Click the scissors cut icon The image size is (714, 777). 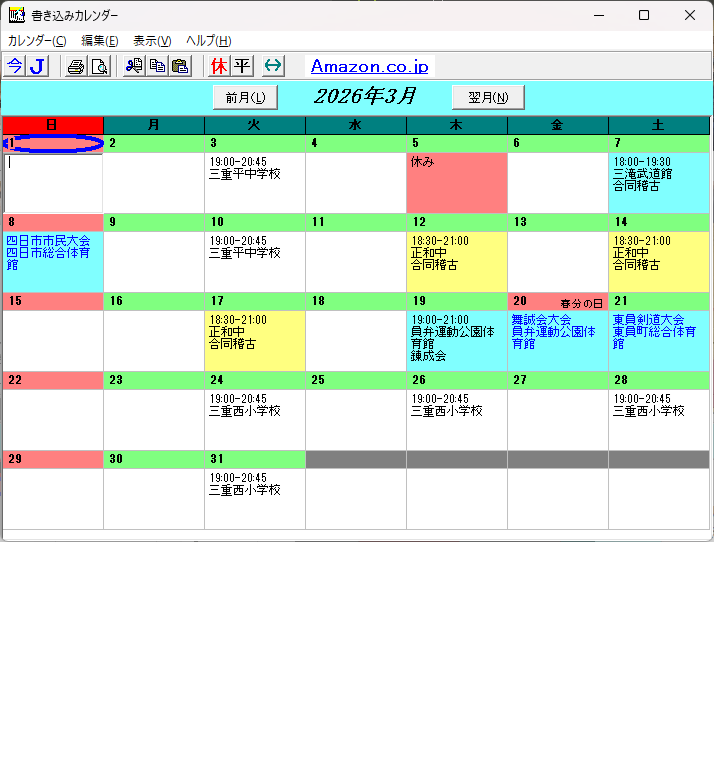pos(134,66)
